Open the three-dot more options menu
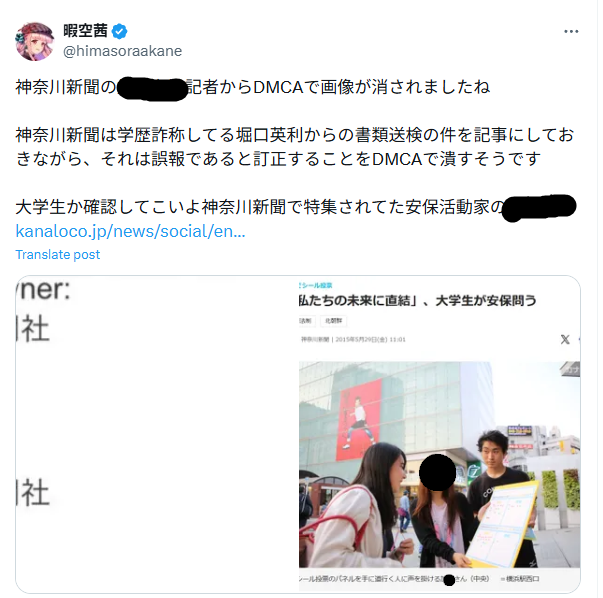Viewport: 603px width, 598px height. (x=571, y=32)
